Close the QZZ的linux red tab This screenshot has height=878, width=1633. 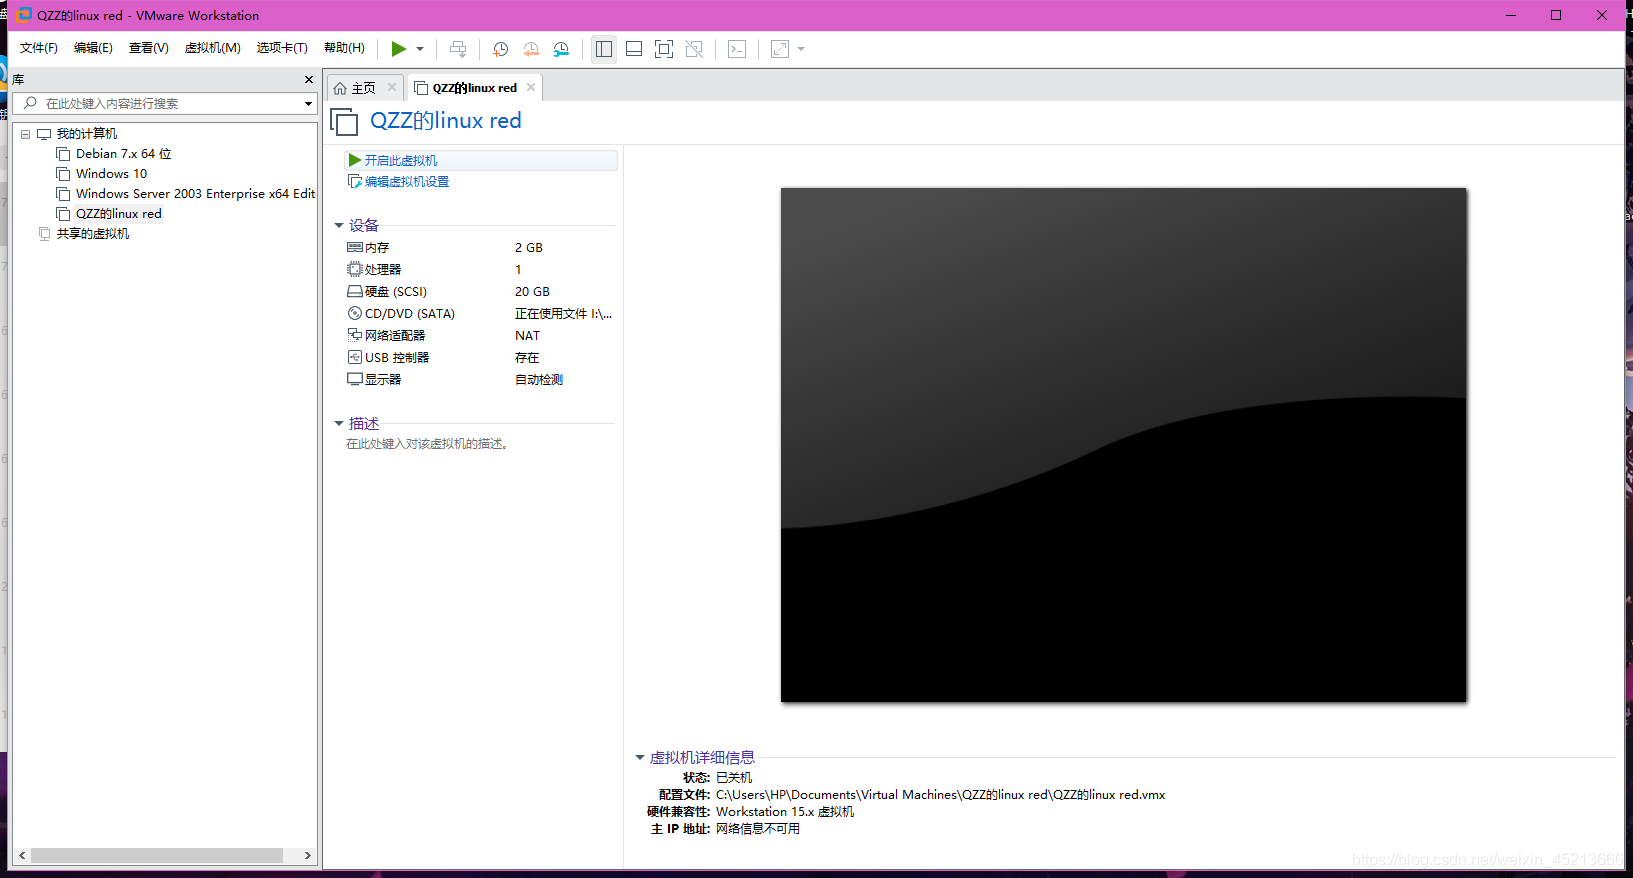click(531, 87)
